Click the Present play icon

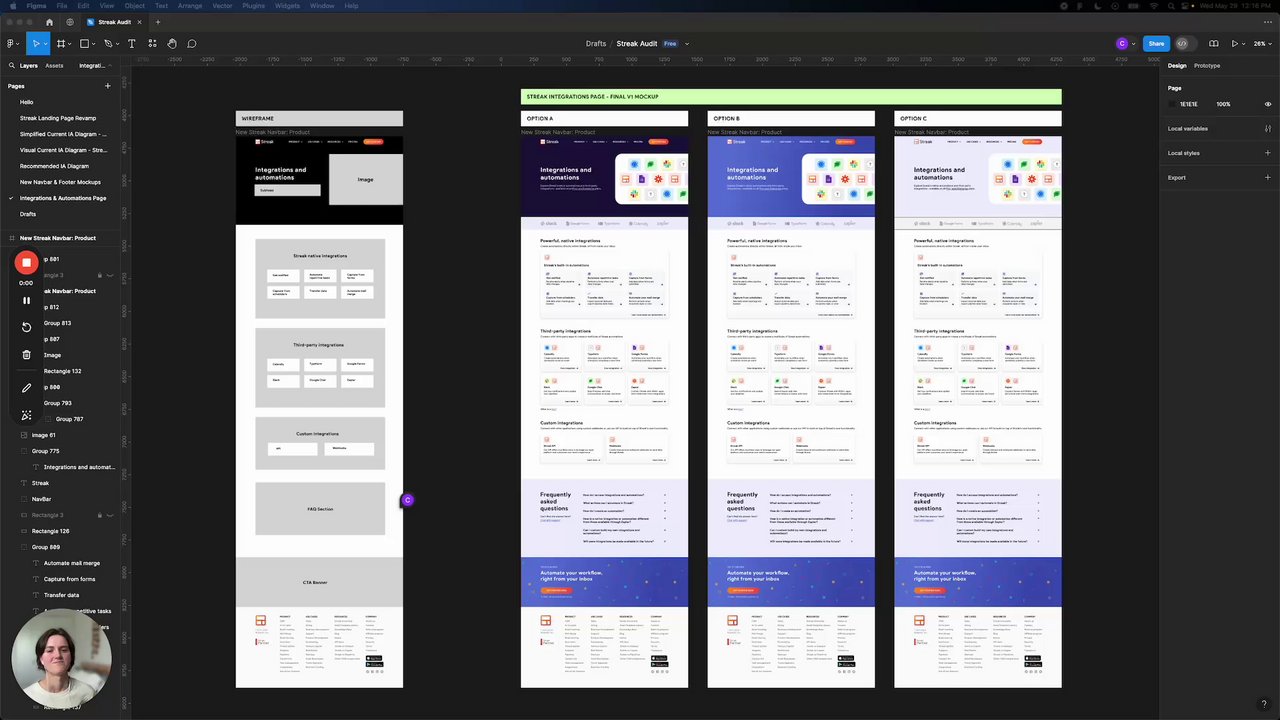(x=1235, y=43)
